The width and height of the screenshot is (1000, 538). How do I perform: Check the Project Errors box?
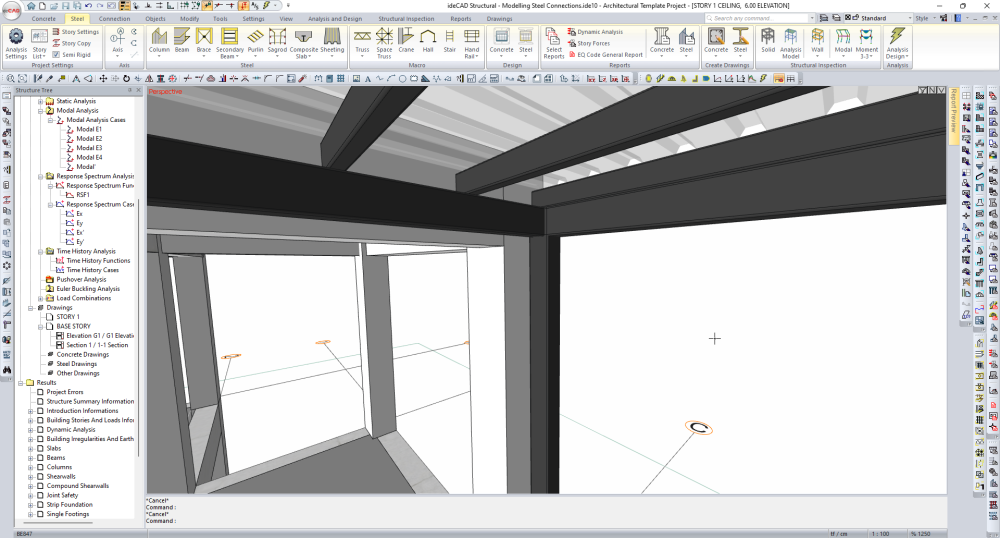point(40,392)
